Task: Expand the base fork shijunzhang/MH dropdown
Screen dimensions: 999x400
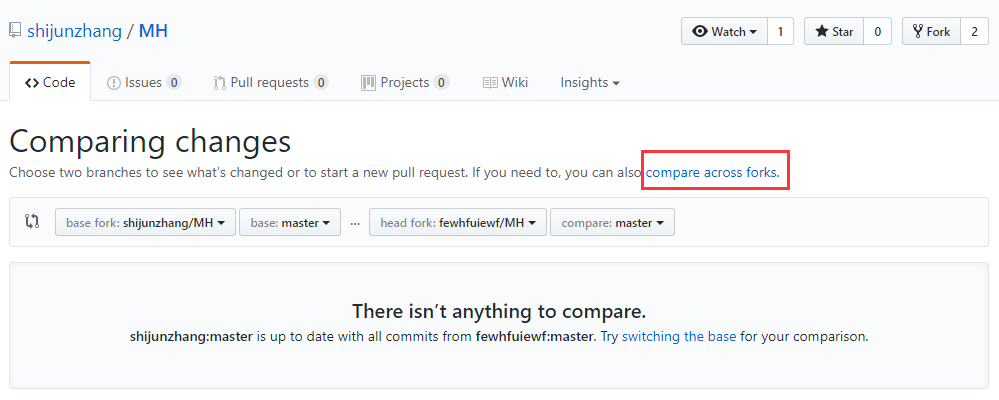Action: [145, 222]
